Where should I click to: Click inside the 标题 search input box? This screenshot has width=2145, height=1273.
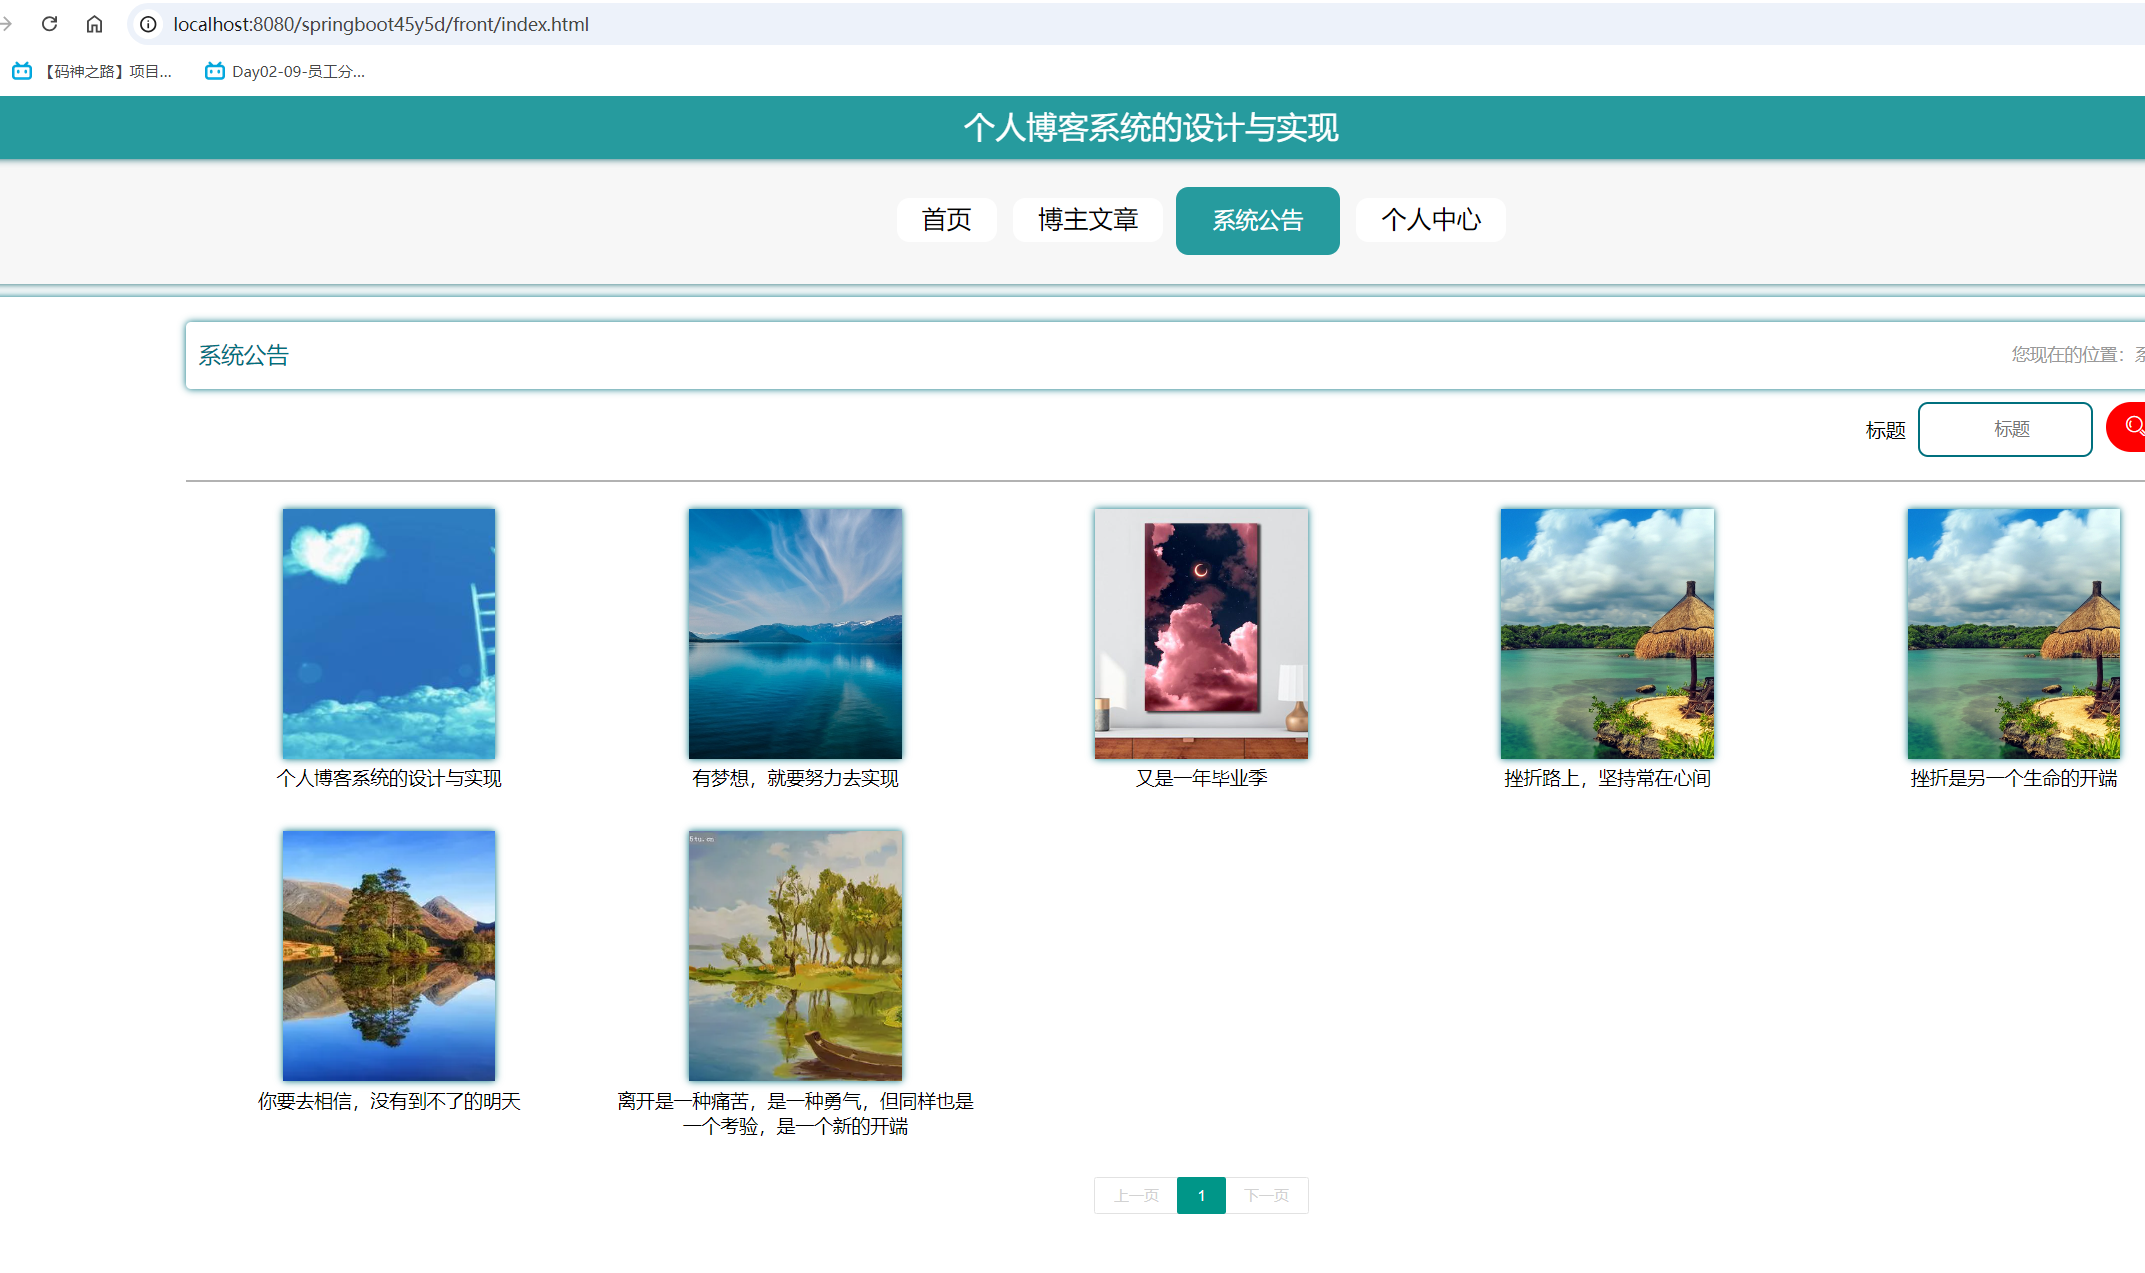2004,429
